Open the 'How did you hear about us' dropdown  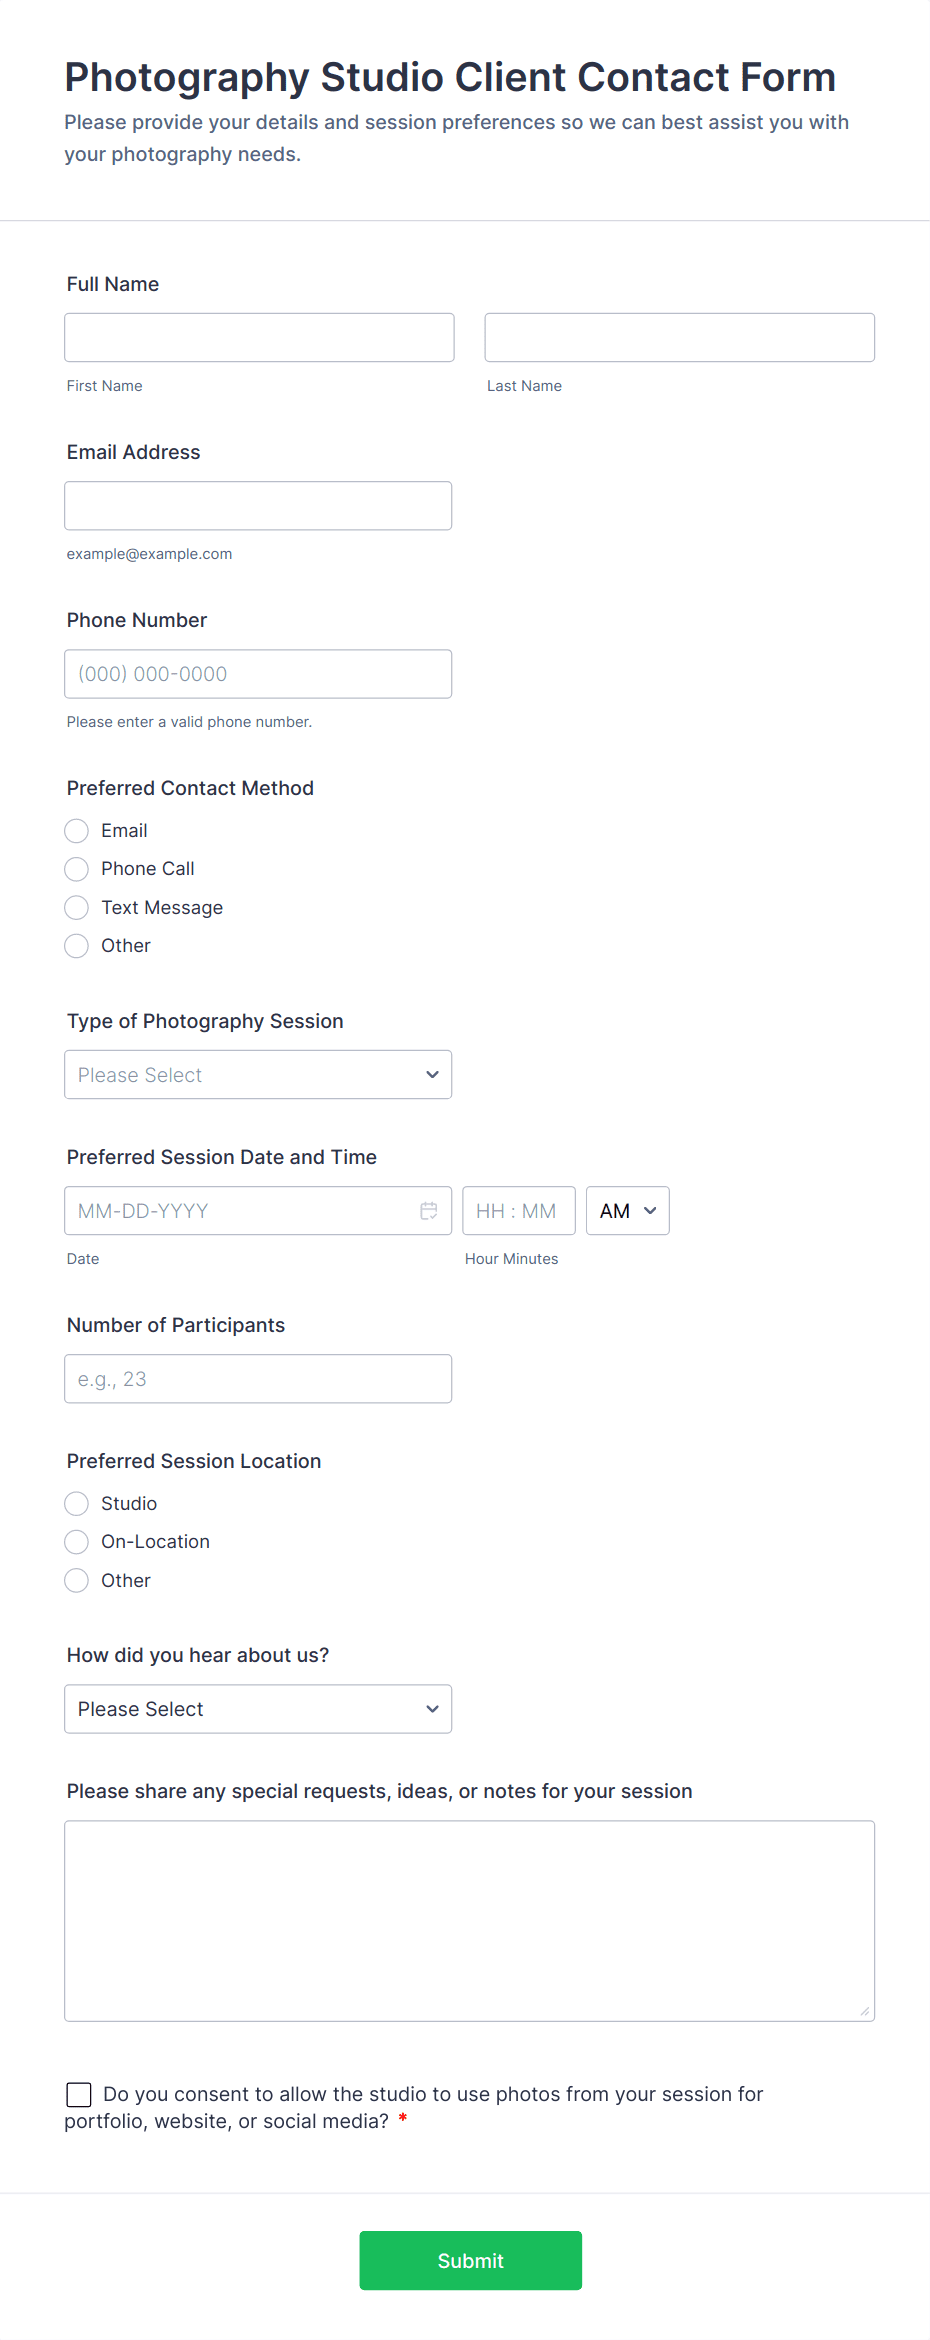click(258, 1708)
